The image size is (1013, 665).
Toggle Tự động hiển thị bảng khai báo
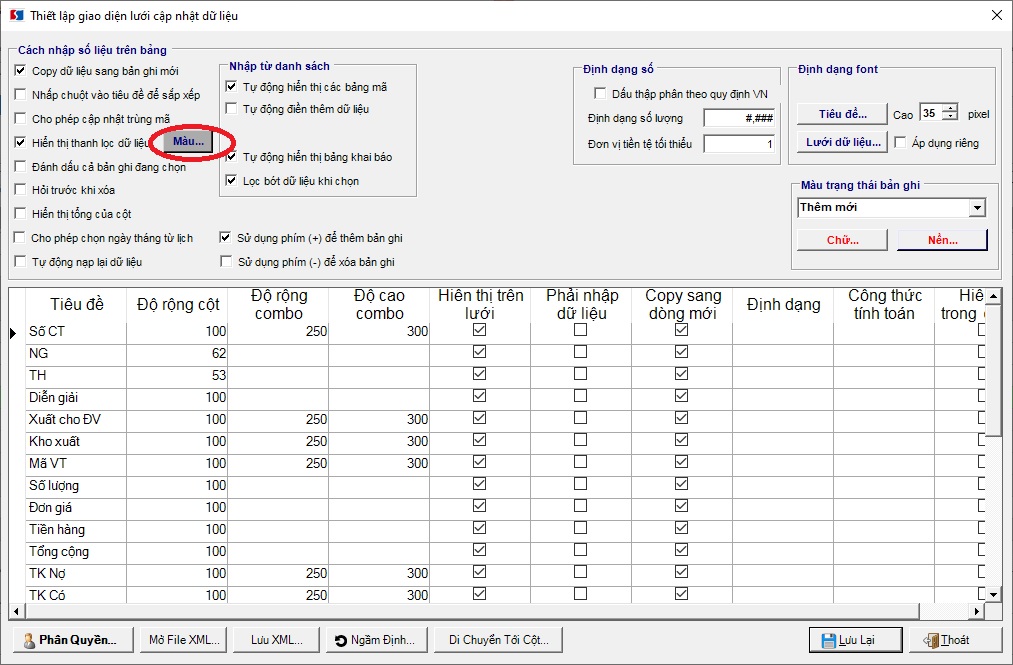(x=231, y=156)
